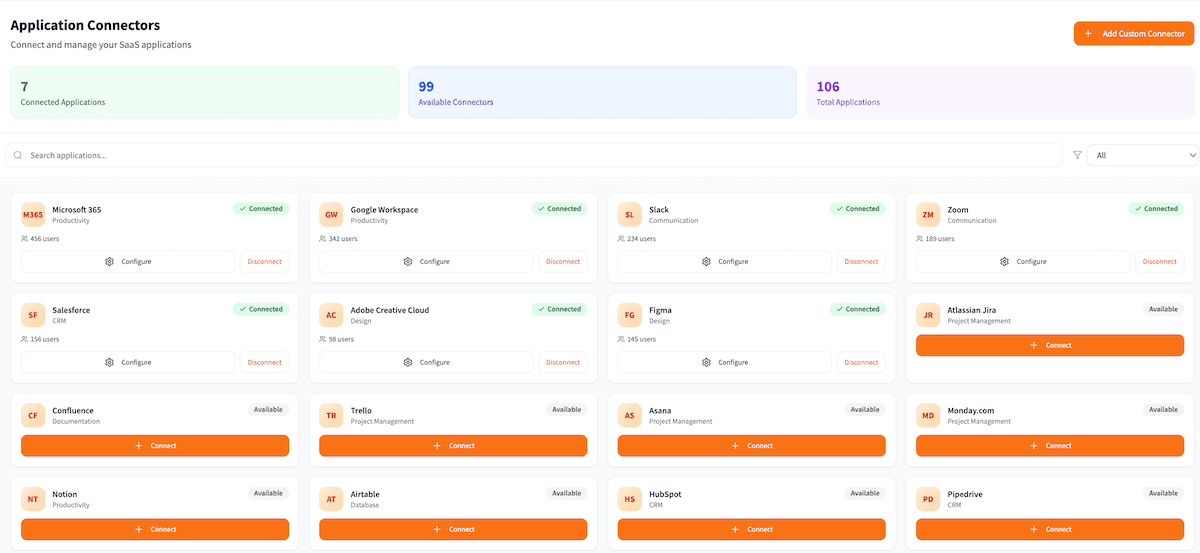
Task: Click the Notion NT app icon
Action: coord(33,499)
